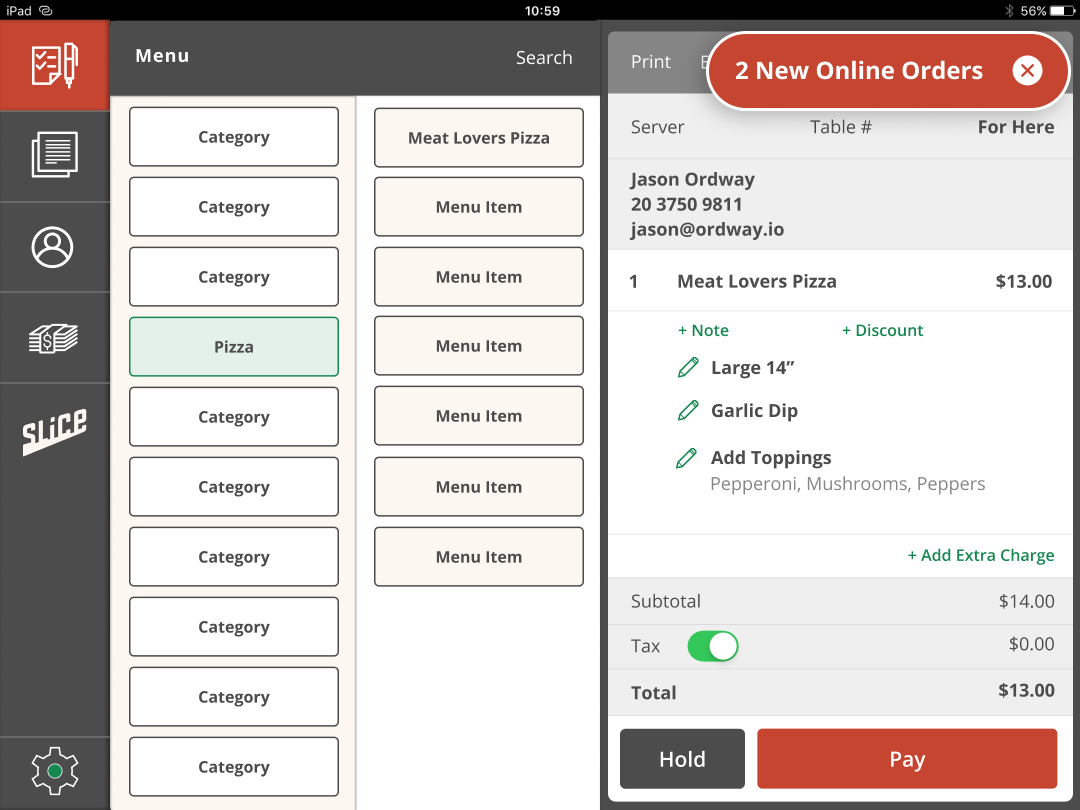The height and width of the screenshot is (810, 1080).
Task: Click the cash payments sidebar icon
Action: tap(55, 338)
